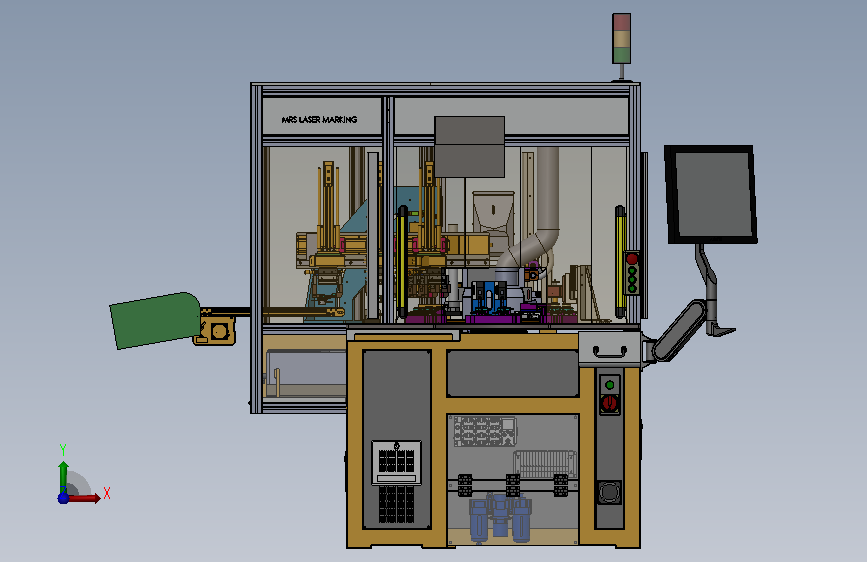Viewport: 867px width, 562px height.
Task: Select the right yellow light curtain
Action: [x=620, y=262]
